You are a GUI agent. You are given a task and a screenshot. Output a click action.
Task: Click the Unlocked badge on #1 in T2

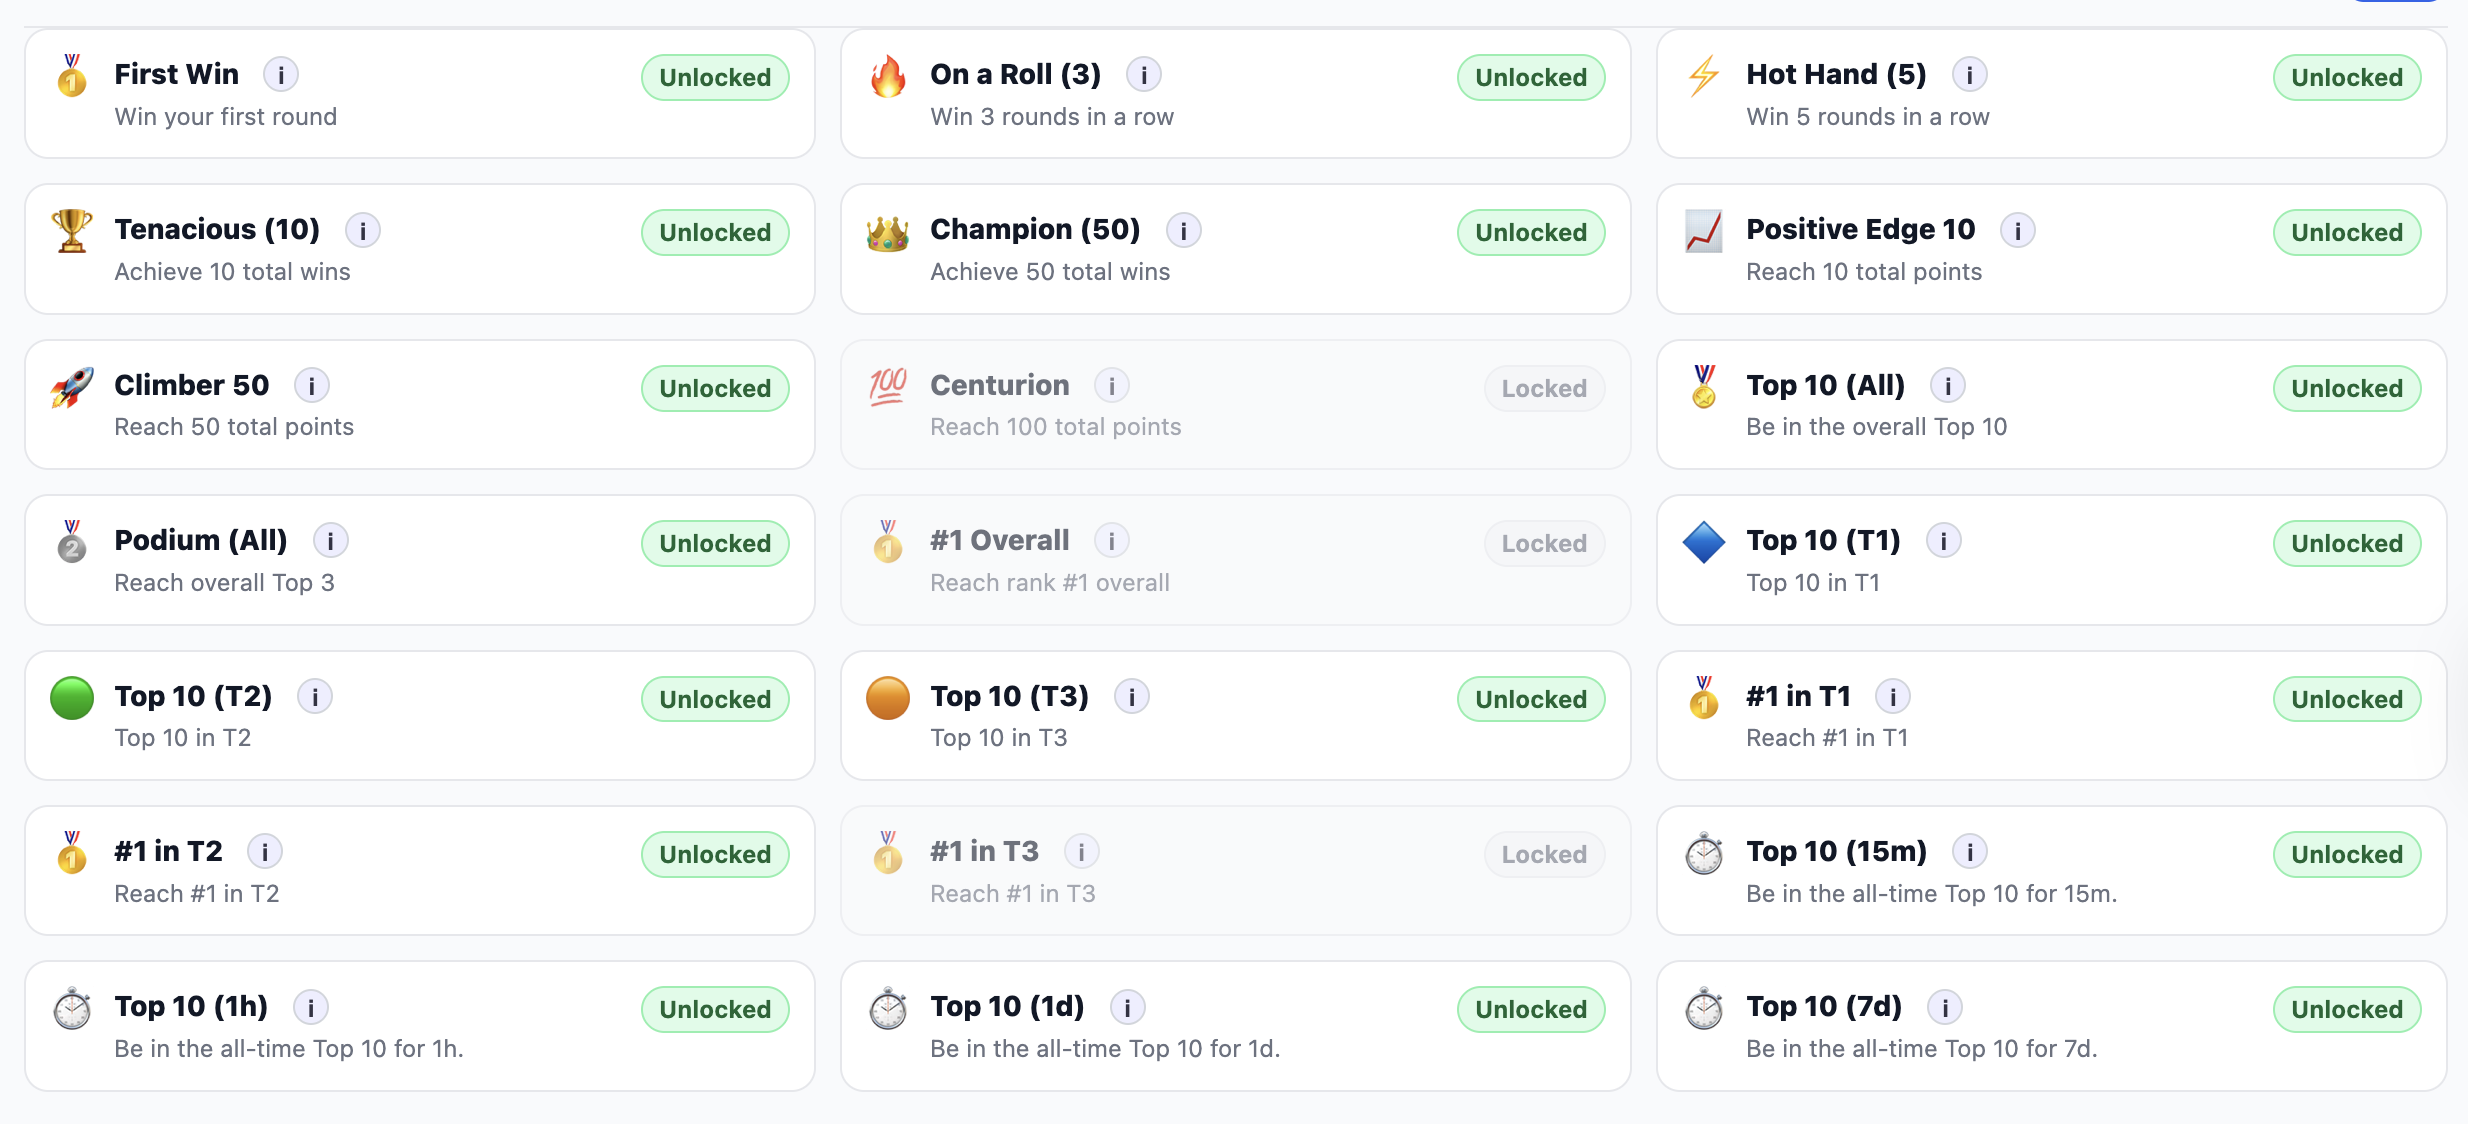point(714,854)
